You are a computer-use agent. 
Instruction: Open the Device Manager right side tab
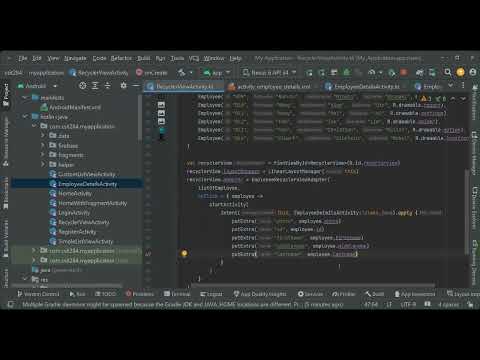474,153
